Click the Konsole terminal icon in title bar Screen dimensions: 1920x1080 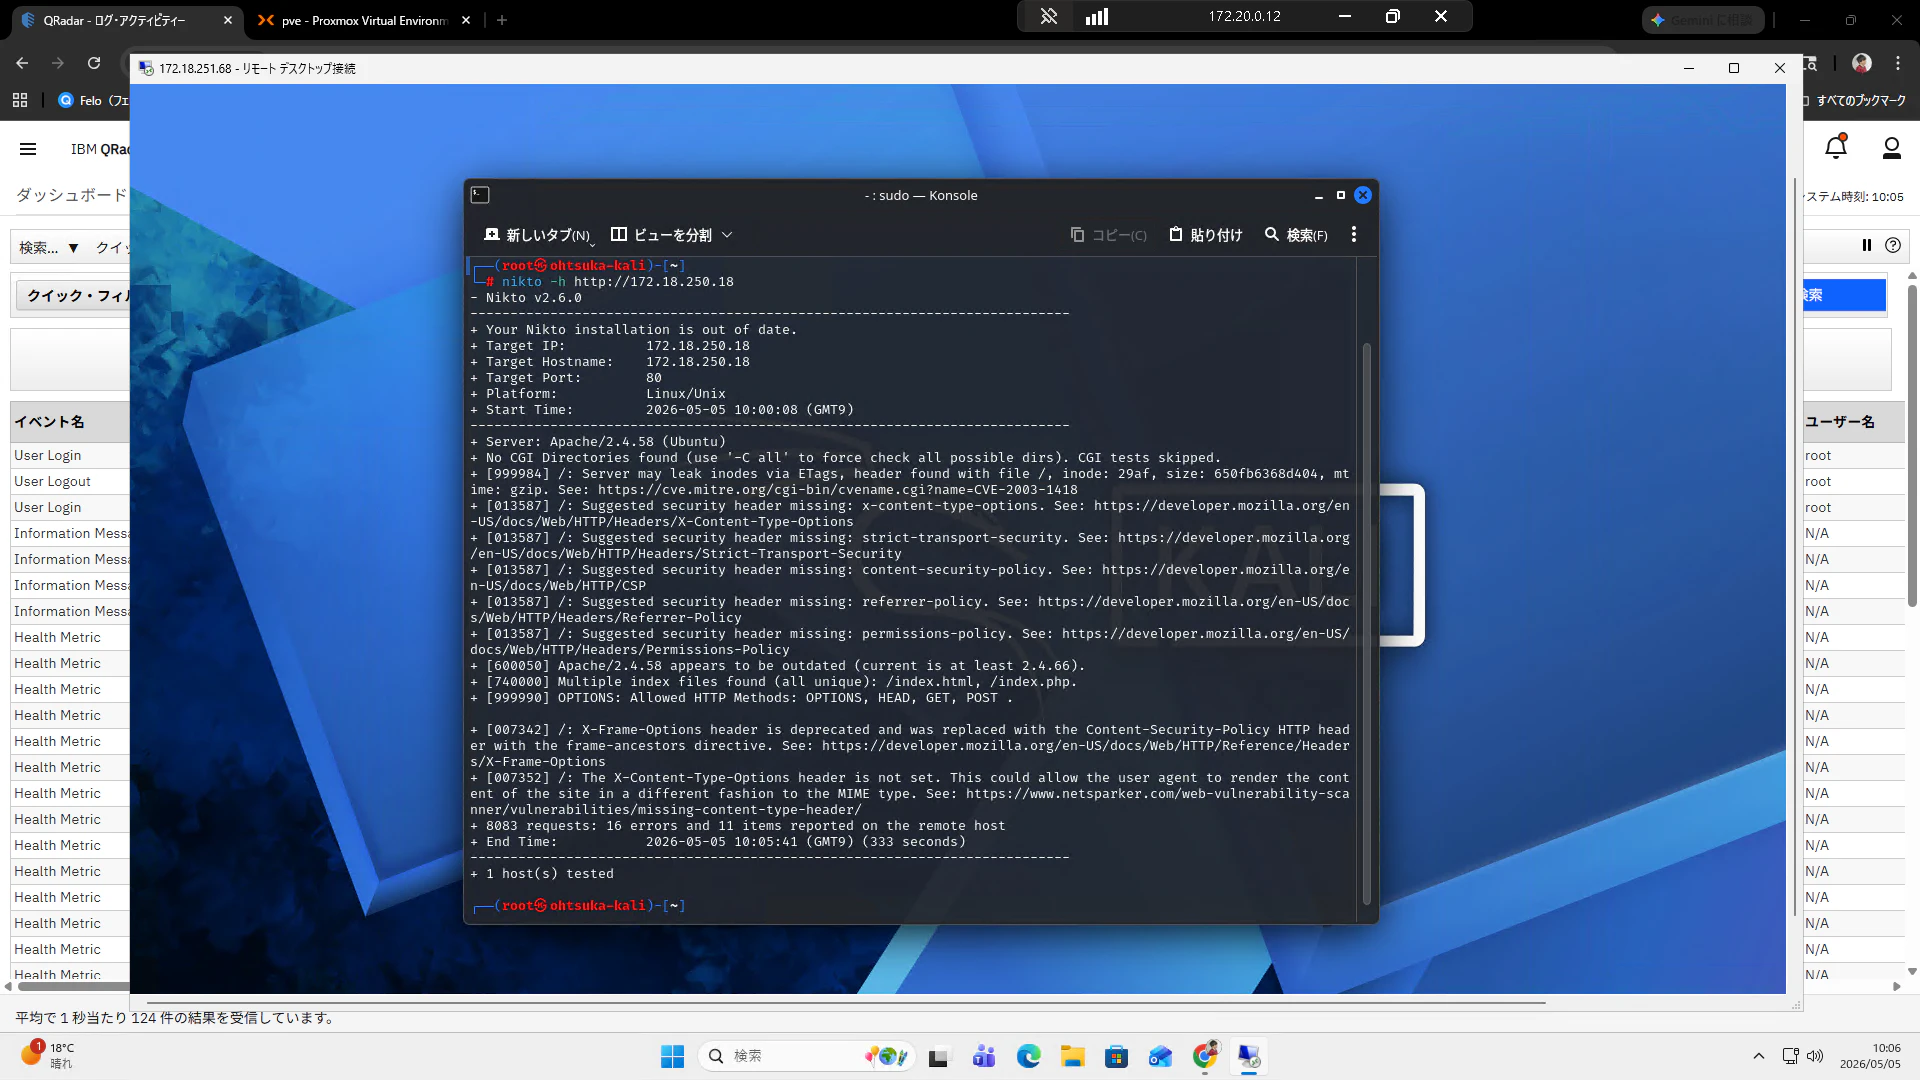(480, 195)
